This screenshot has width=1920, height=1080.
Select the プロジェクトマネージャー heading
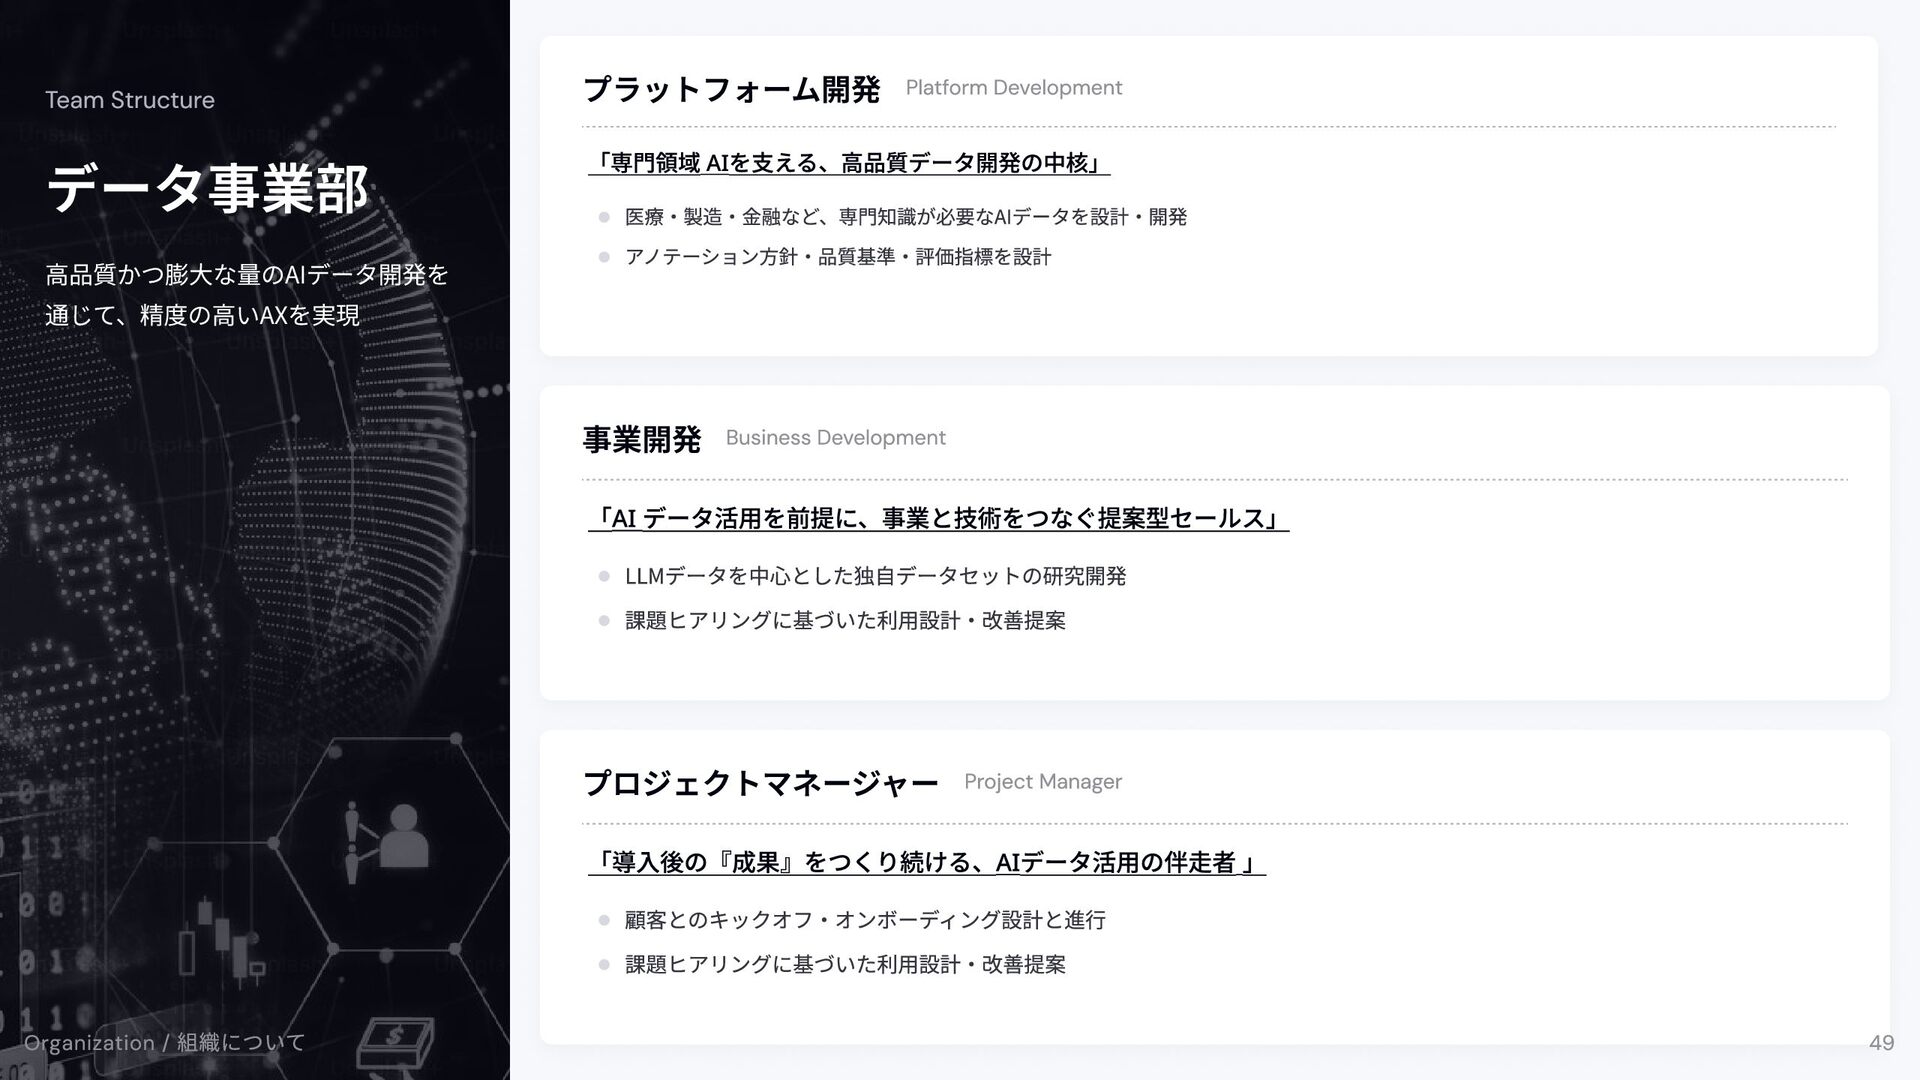point(760,783)
